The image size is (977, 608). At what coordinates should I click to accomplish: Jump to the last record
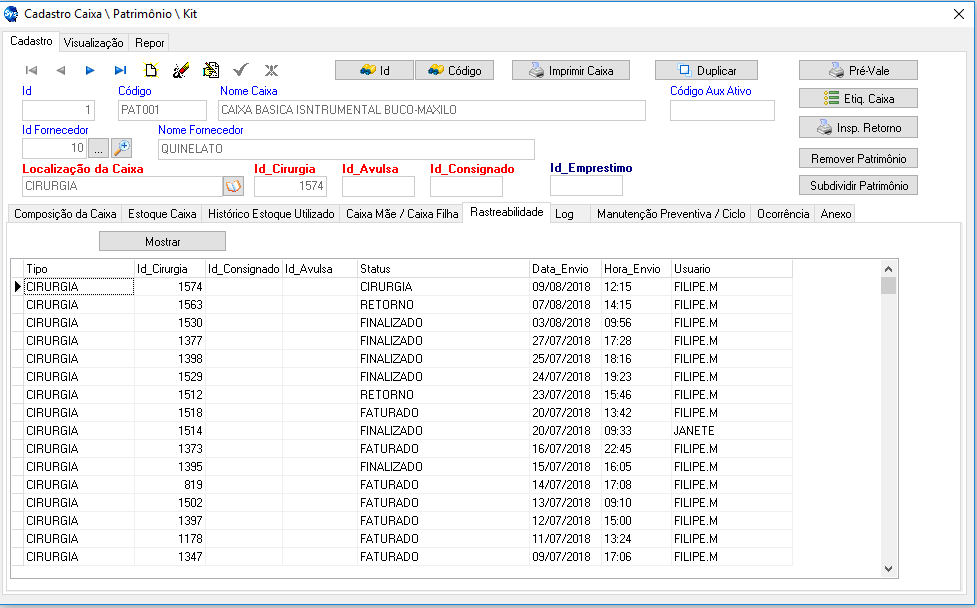tap(120, 71)
